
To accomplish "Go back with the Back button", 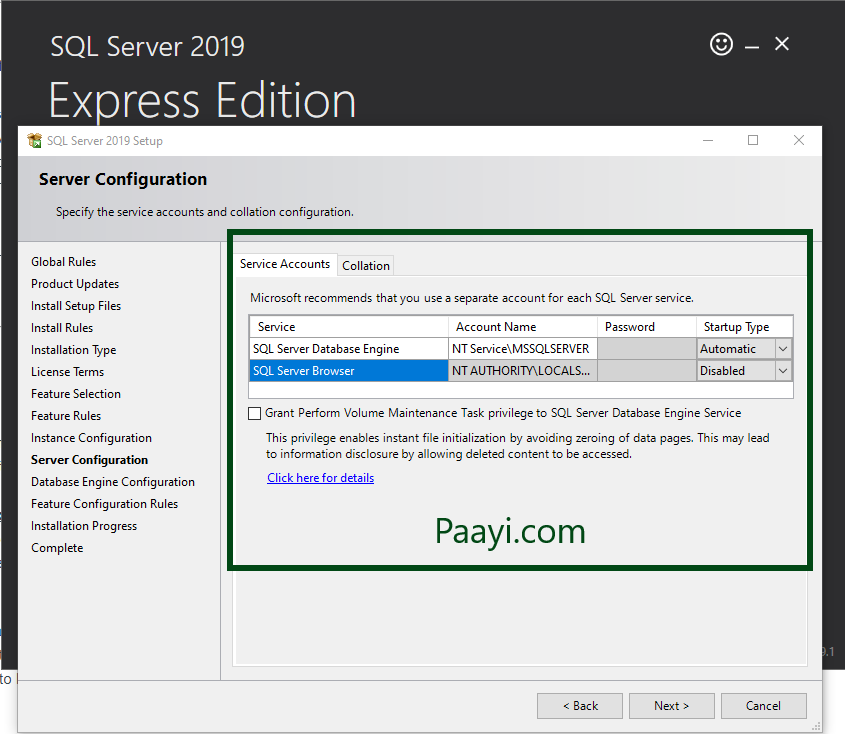I will (579, 706).
